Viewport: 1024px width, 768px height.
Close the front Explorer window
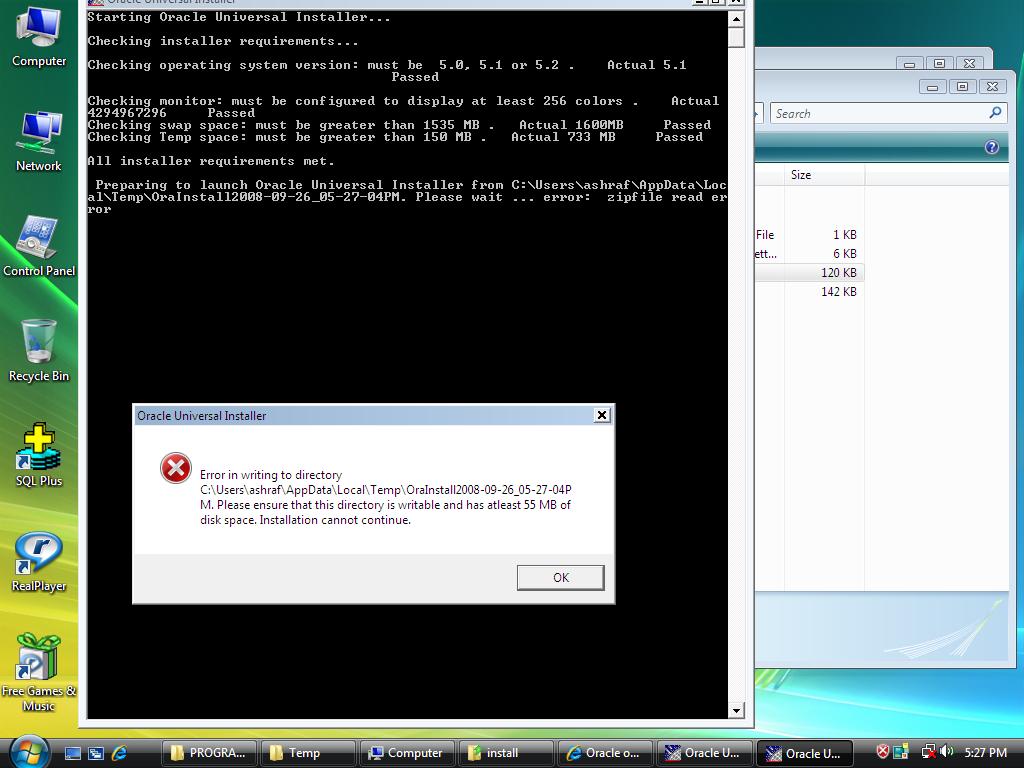click(x=992, y=86)
